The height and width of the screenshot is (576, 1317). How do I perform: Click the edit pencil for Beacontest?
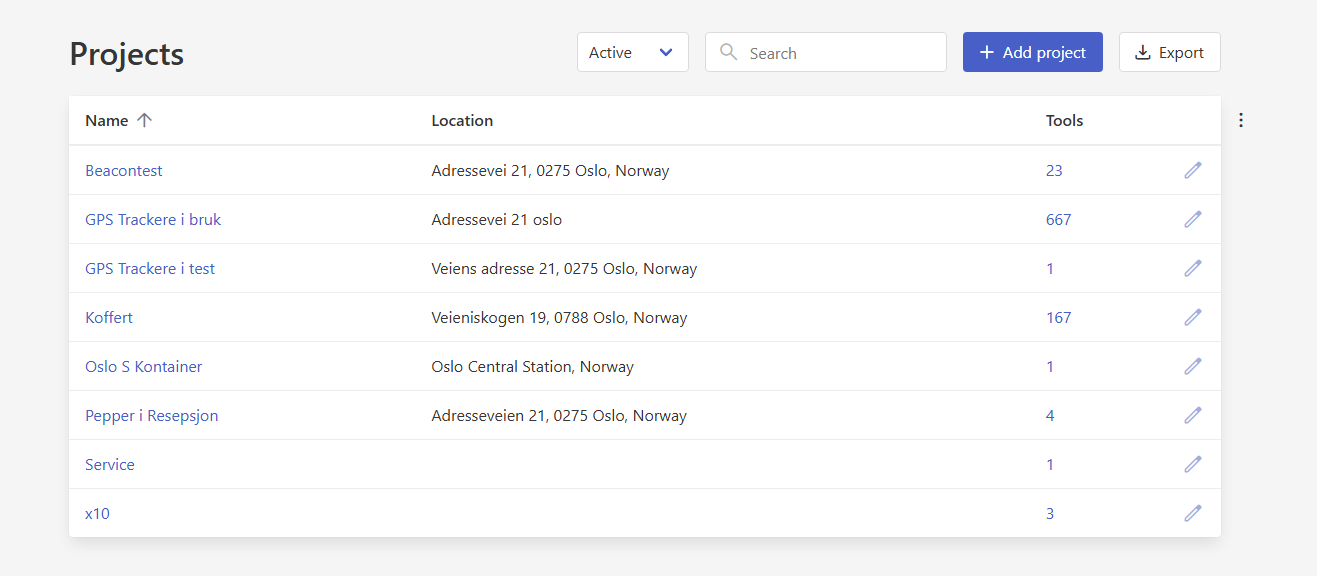pyautogui.click(x=1192, y=170)
